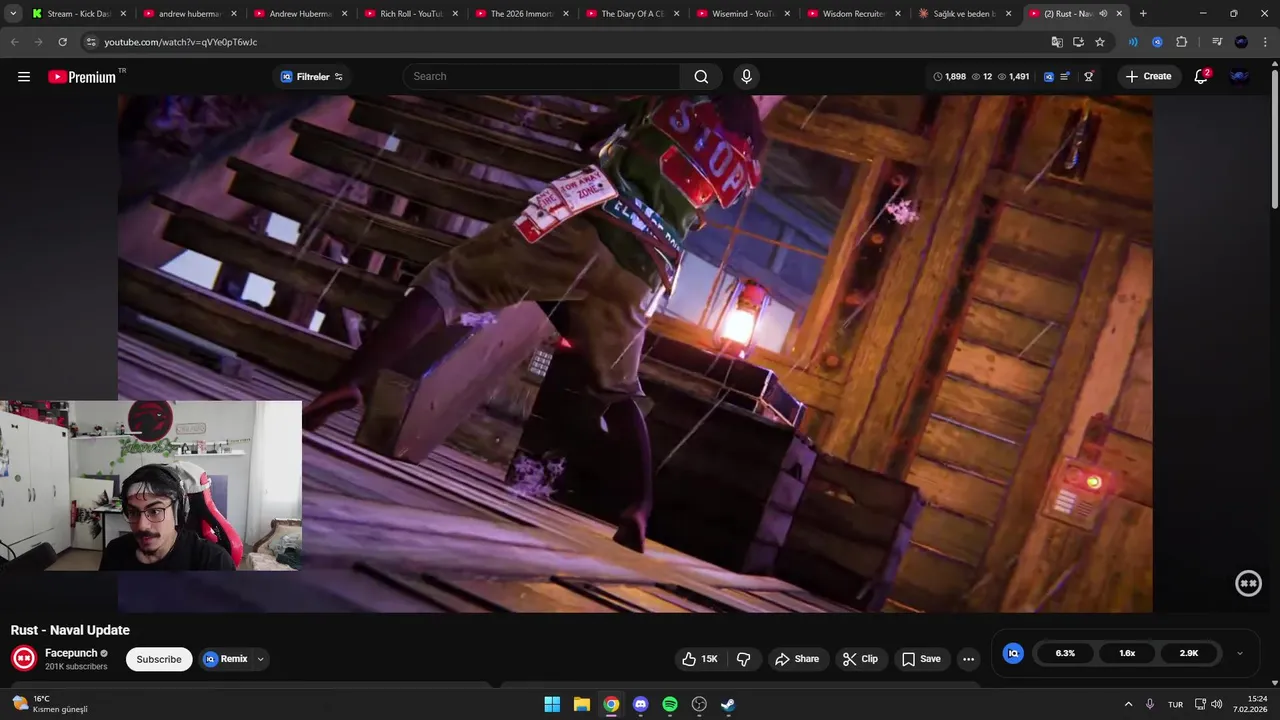Dislike the video with thumbs down
Screen dimensions: 1280x720
point(743,659)
